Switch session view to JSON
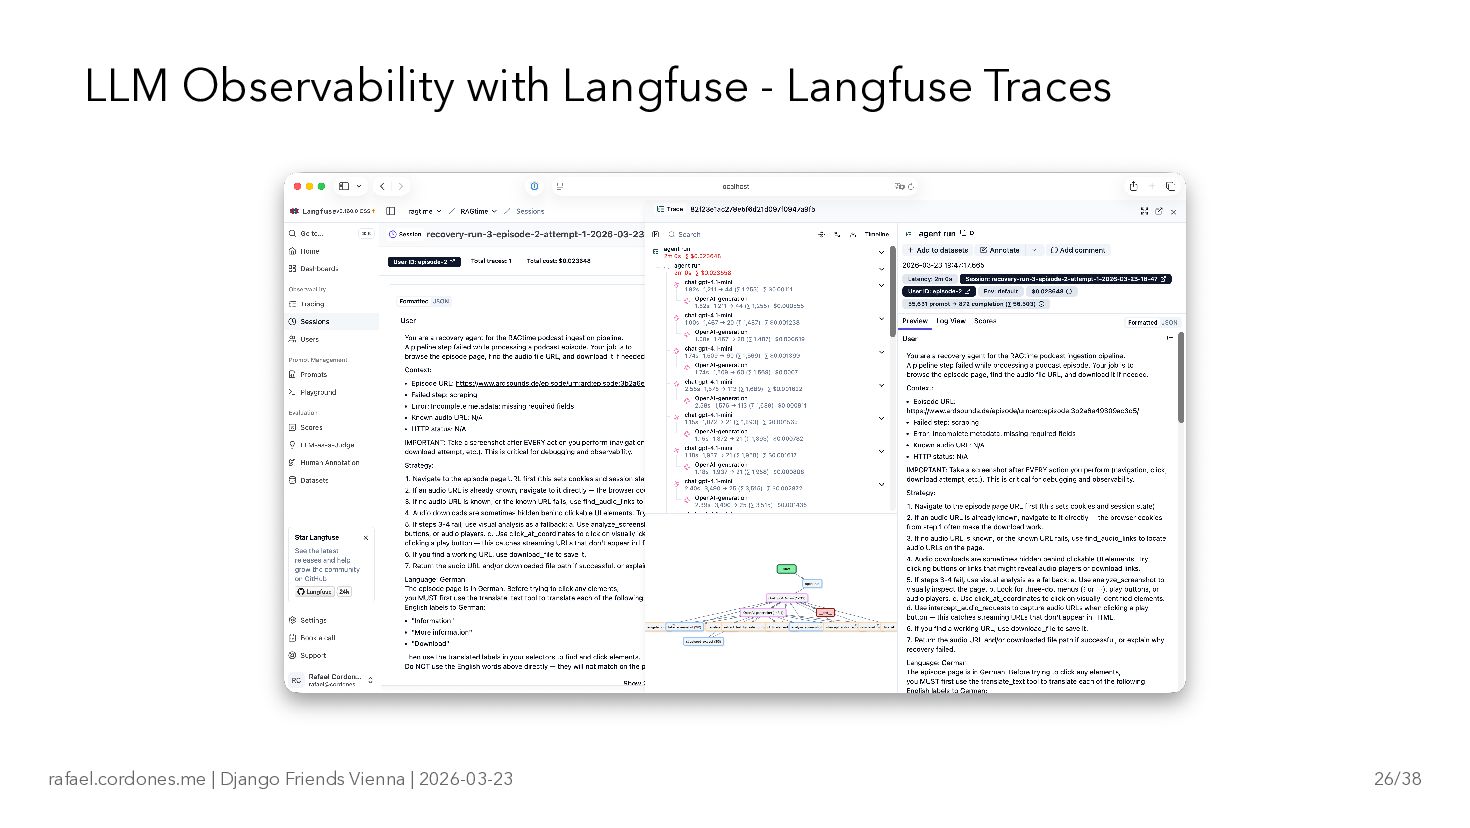This screenshot has width=1470, height=828. [x=441, y=301]
